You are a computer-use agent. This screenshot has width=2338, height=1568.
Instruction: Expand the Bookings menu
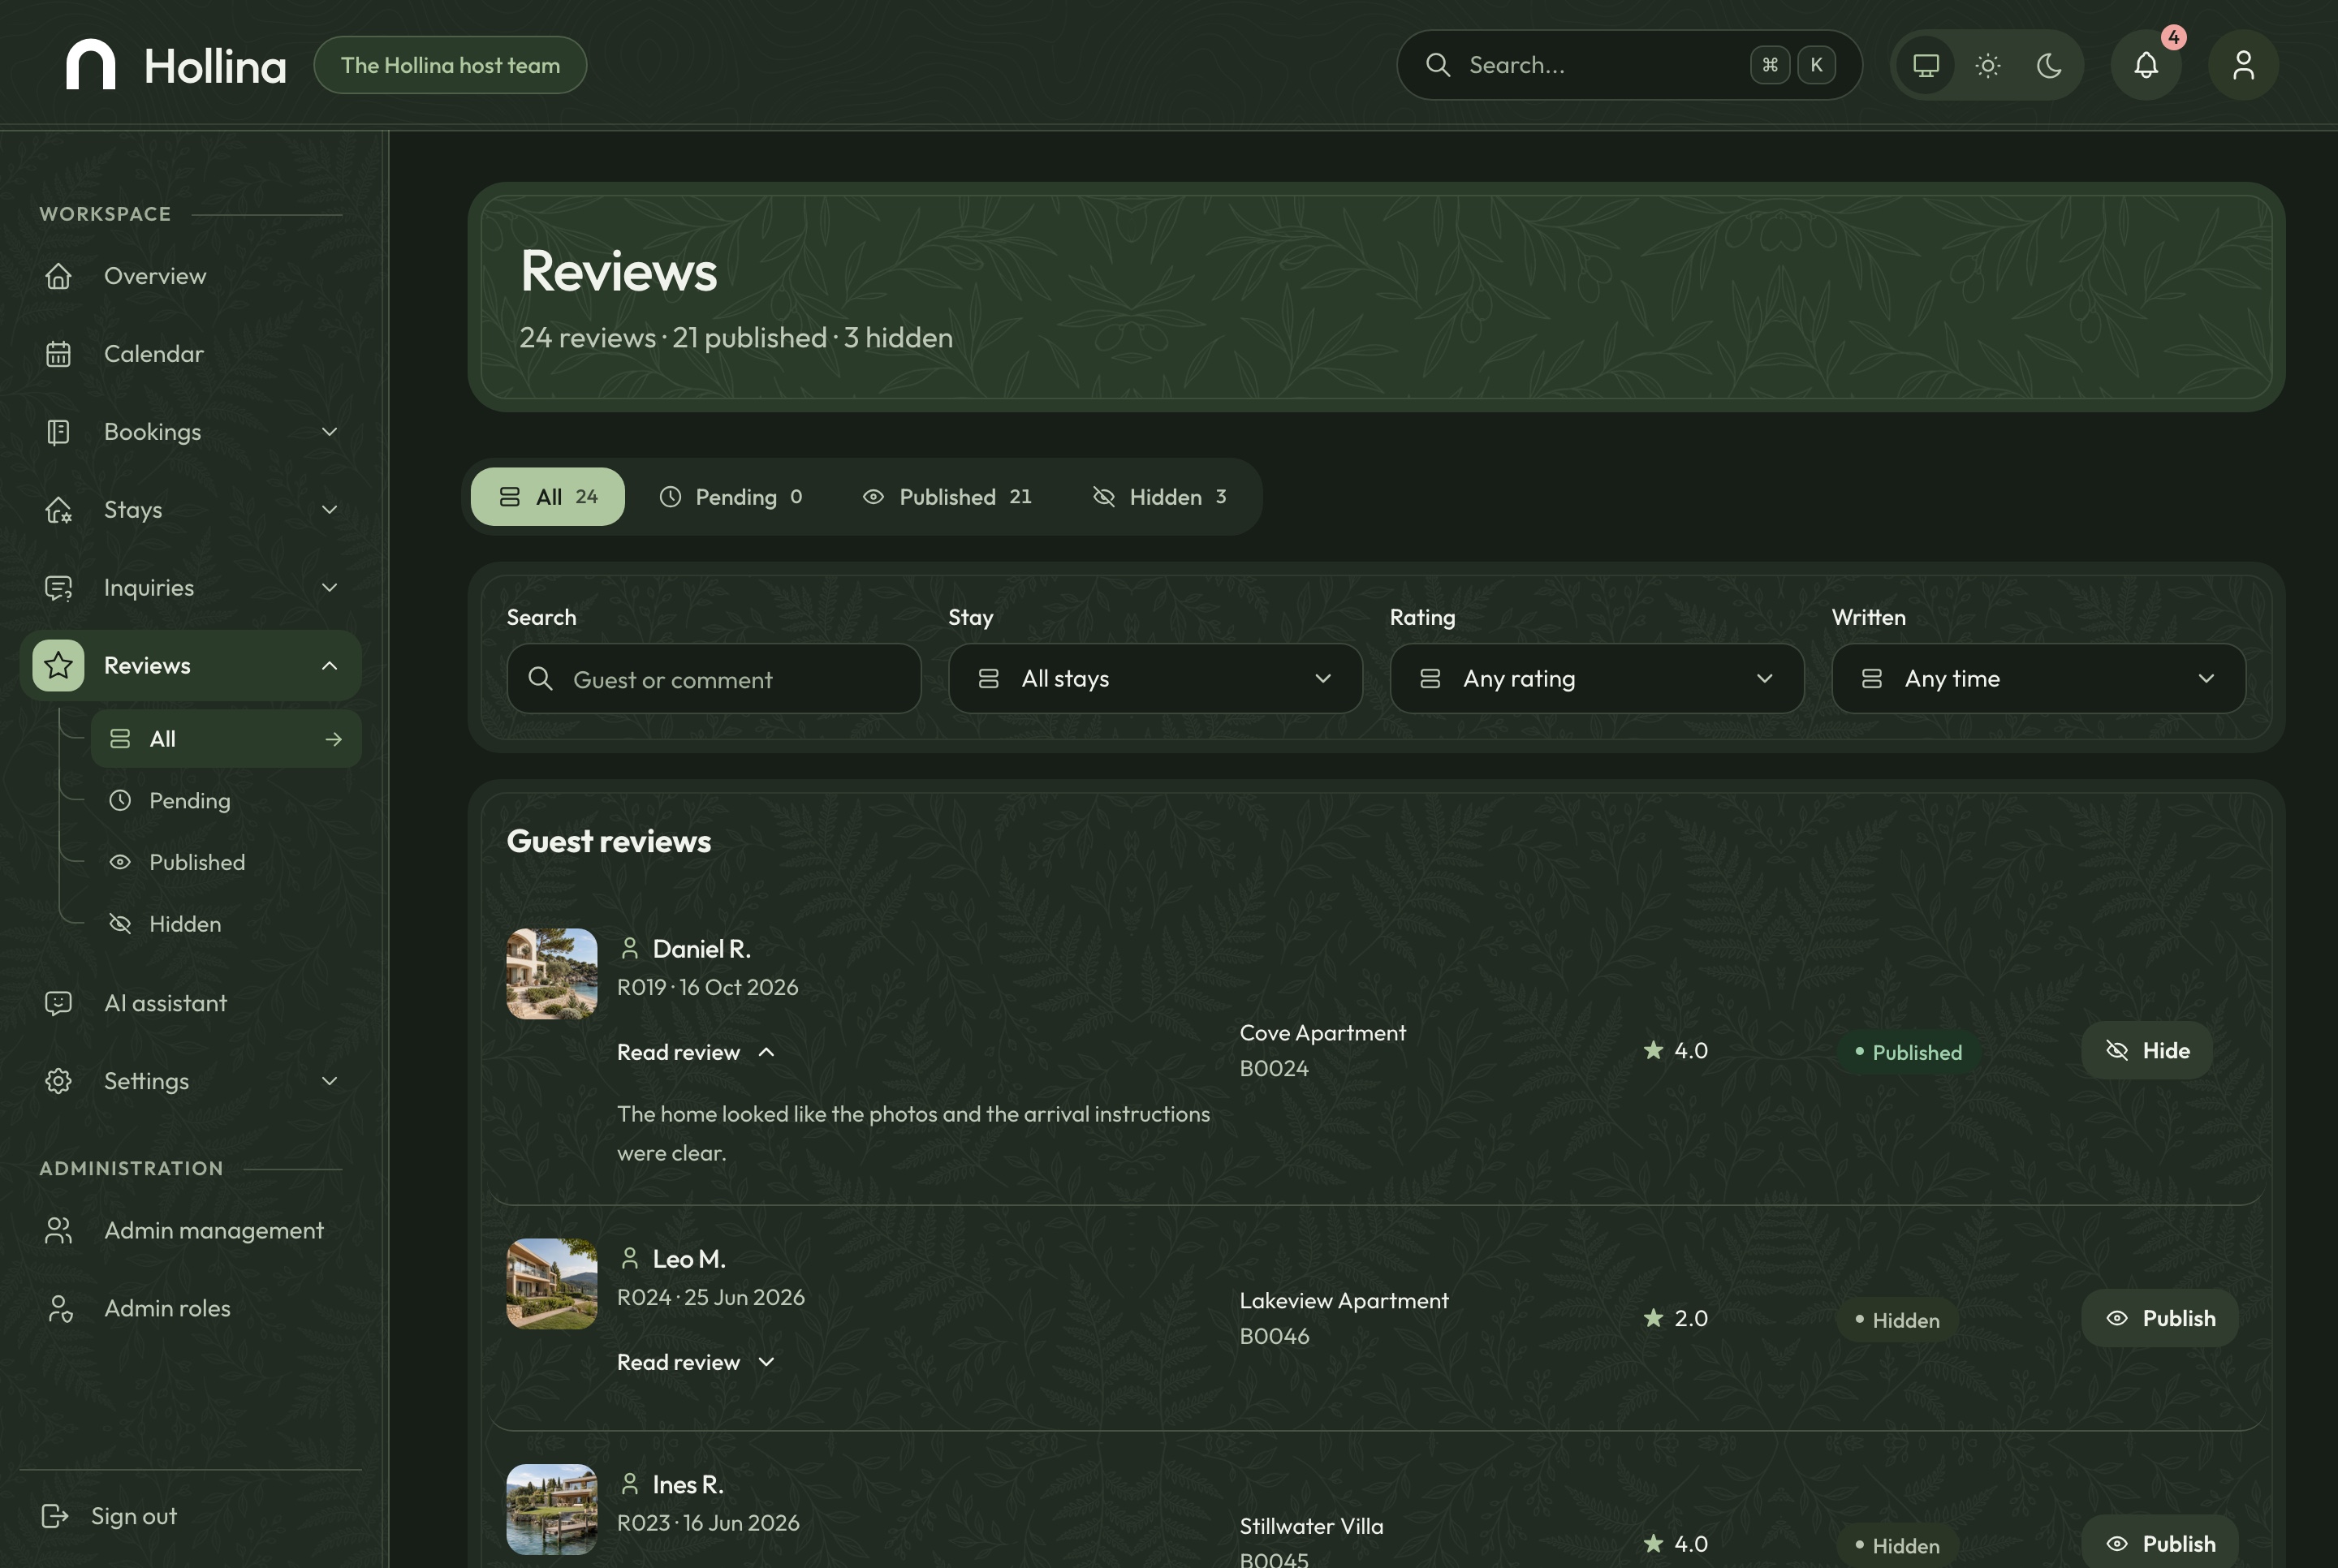[191, 432]
